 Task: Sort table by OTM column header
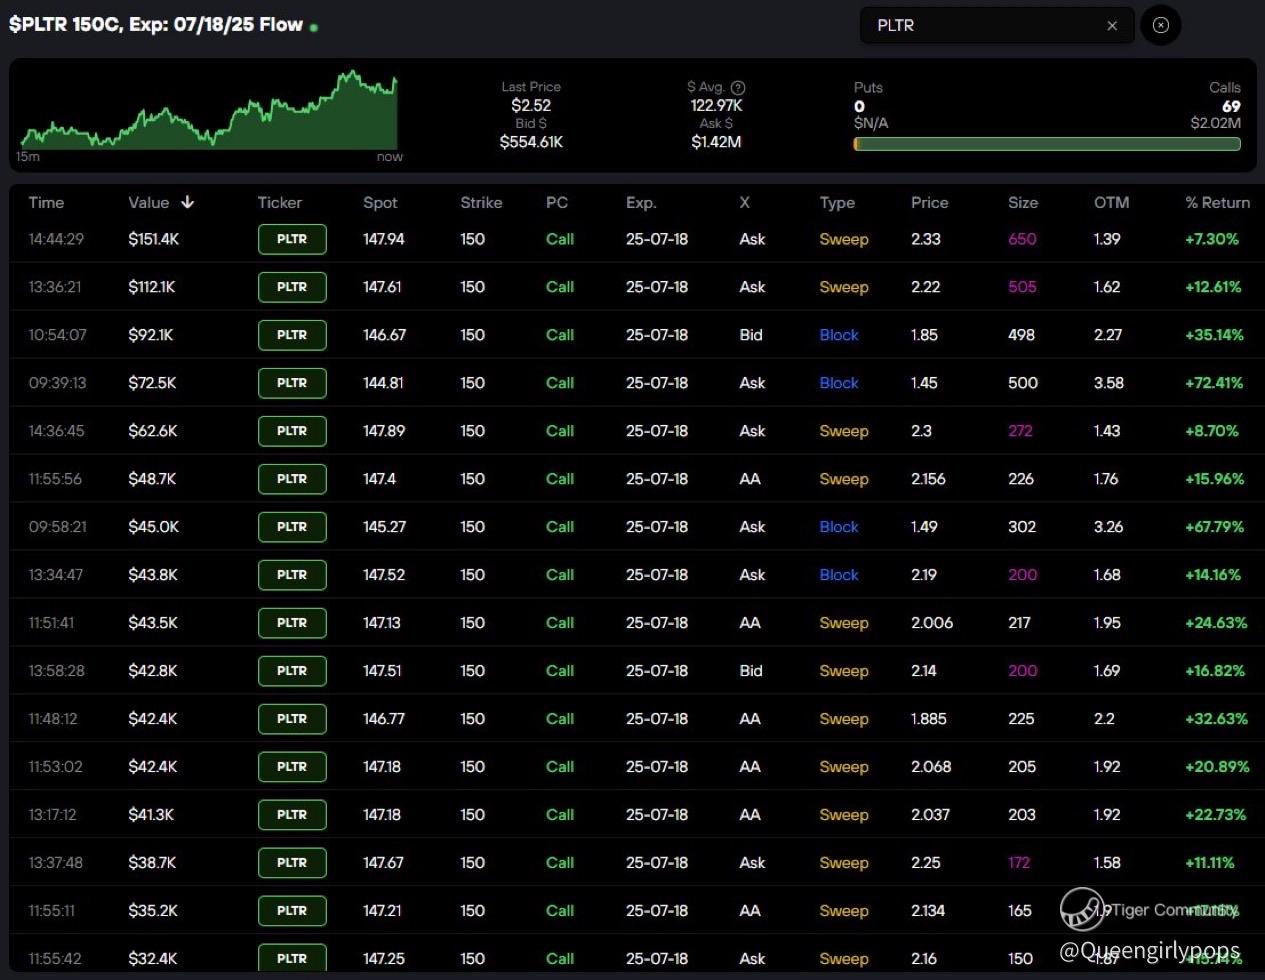tap(1111, 202)
